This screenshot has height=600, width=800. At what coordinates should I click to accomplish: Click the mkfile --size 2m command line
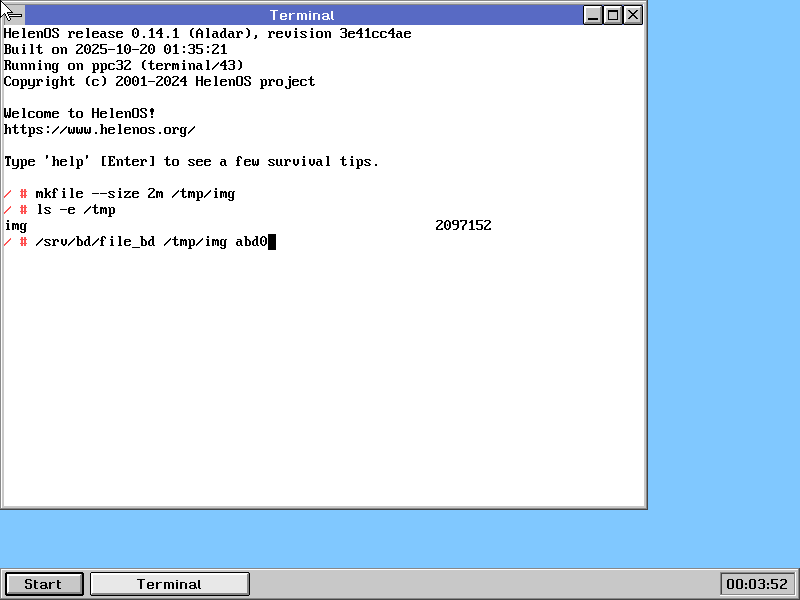tap(135, 194)
